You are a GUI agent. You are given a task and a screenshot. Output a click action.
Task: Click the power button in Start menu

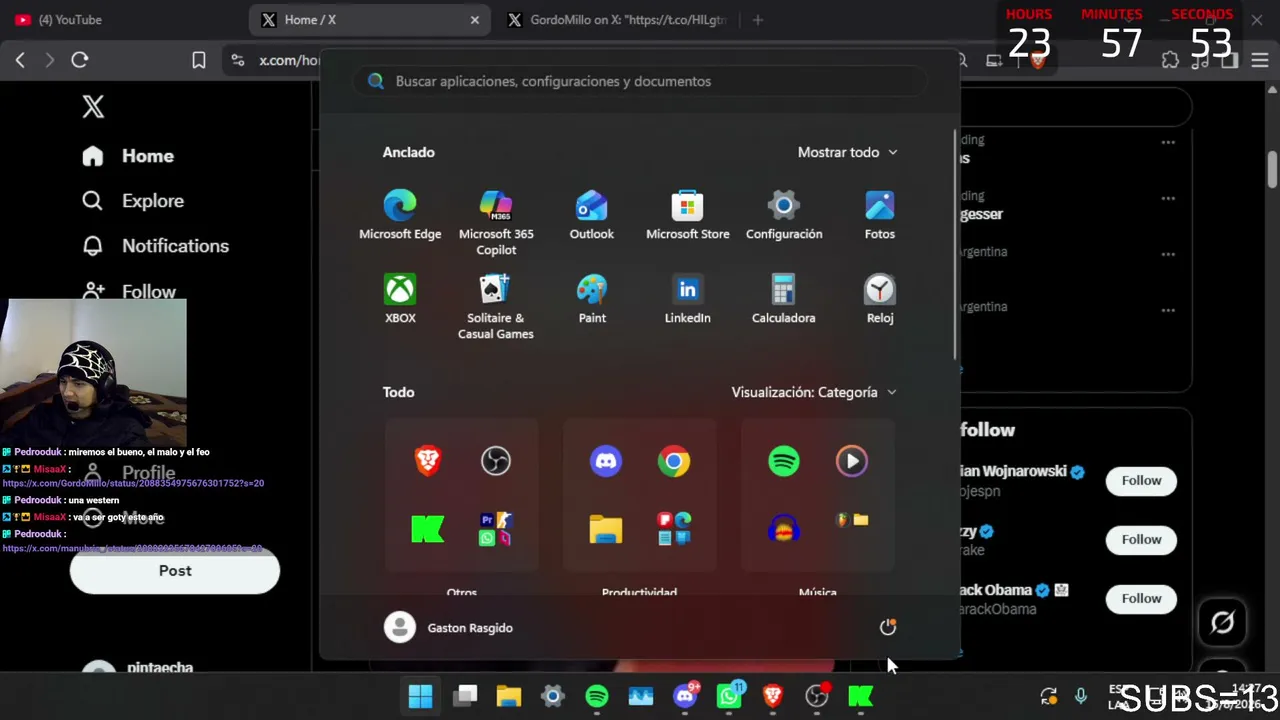(888, 627)
